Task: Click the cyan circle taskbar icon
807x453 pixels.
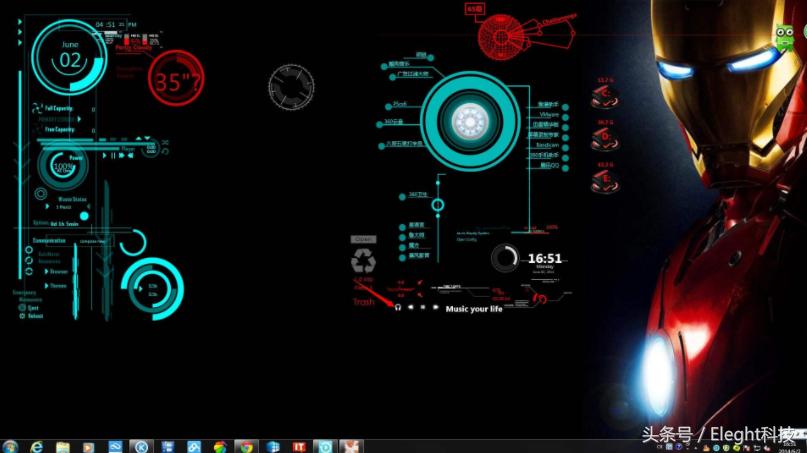Action: pos(325,447)
